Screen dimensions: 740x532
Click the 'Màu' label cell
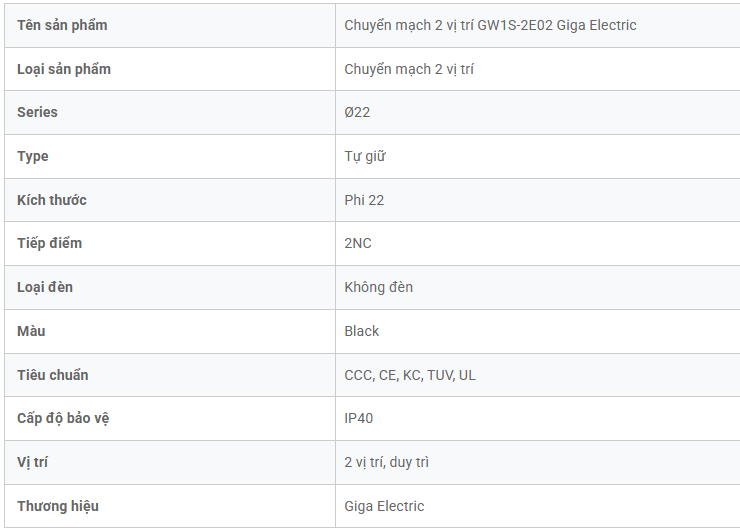point(31,331)
